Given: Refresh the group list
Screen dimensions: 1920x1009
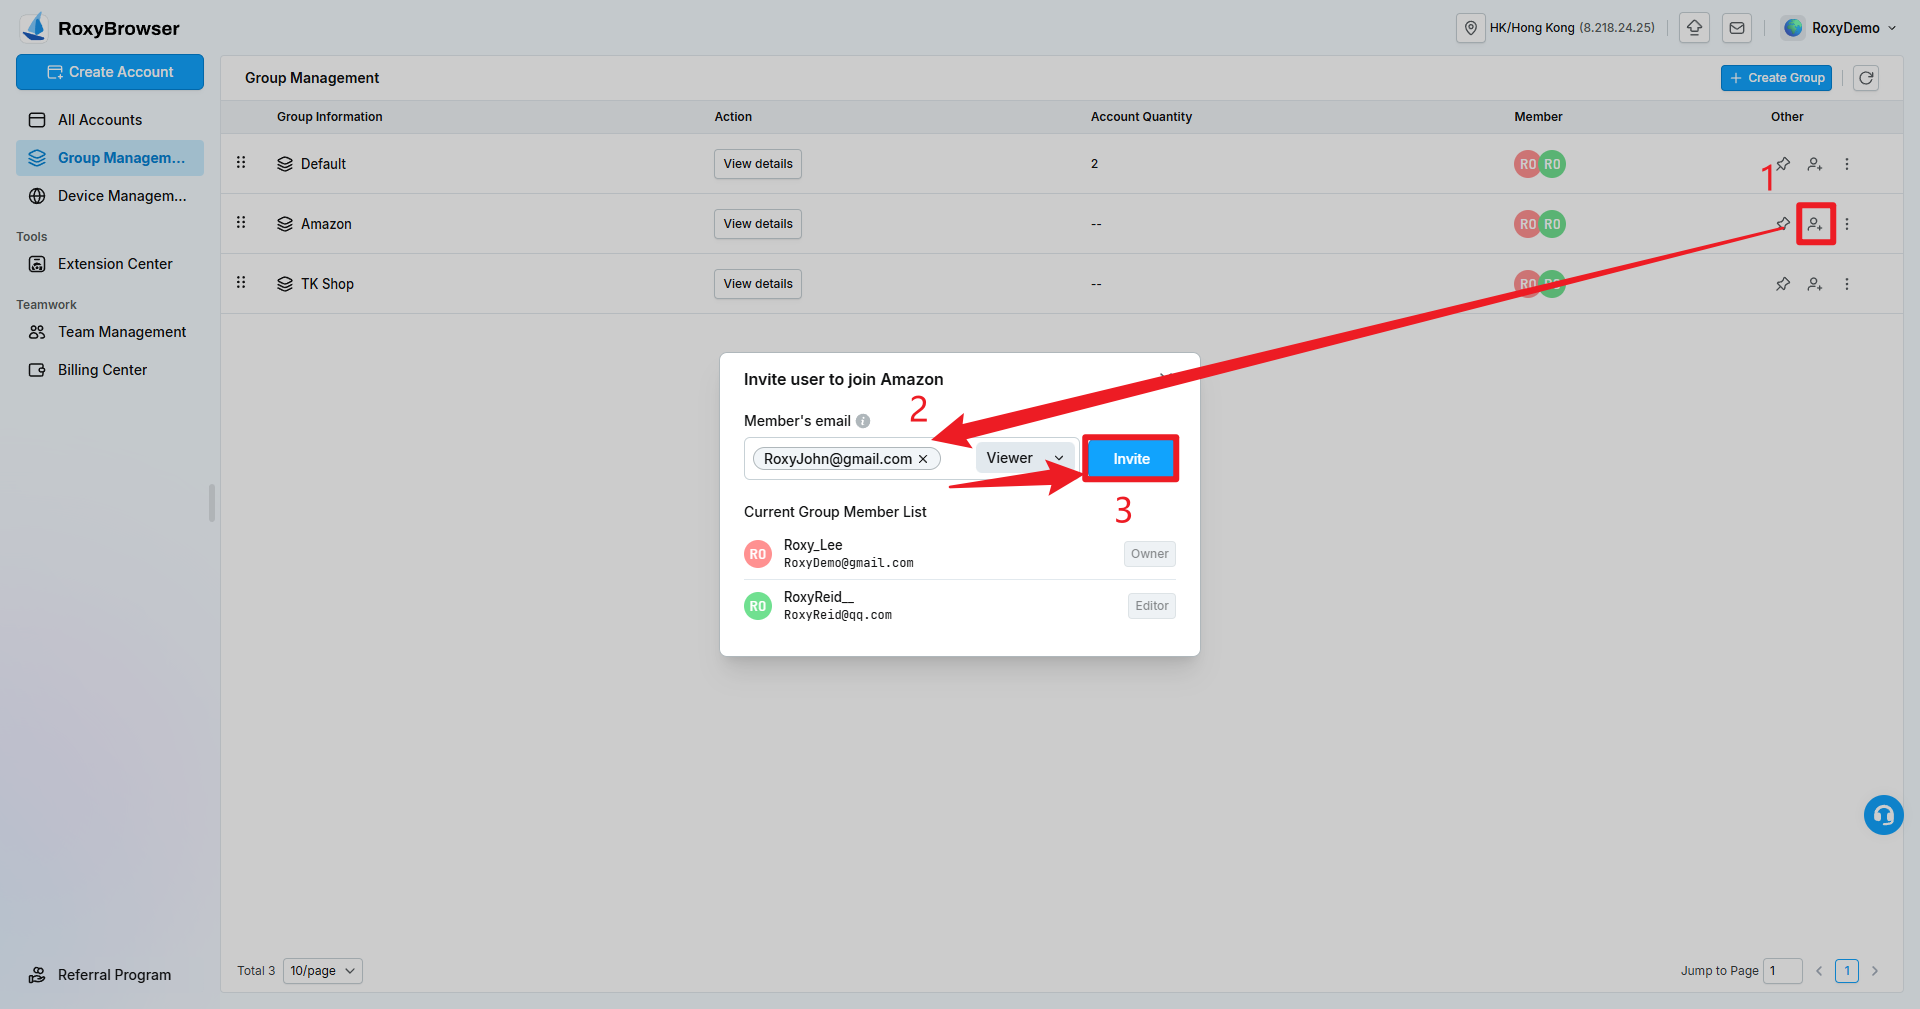Looking at the screenshot, I should pyautogui.click(x=1866, y=78).
